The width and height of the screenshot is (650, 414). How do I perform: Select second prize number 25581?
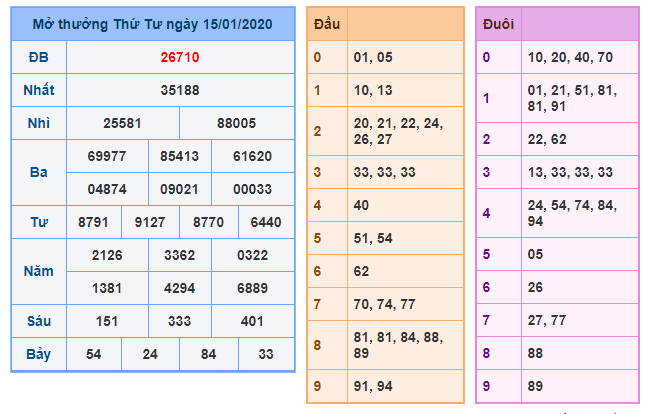122,123
